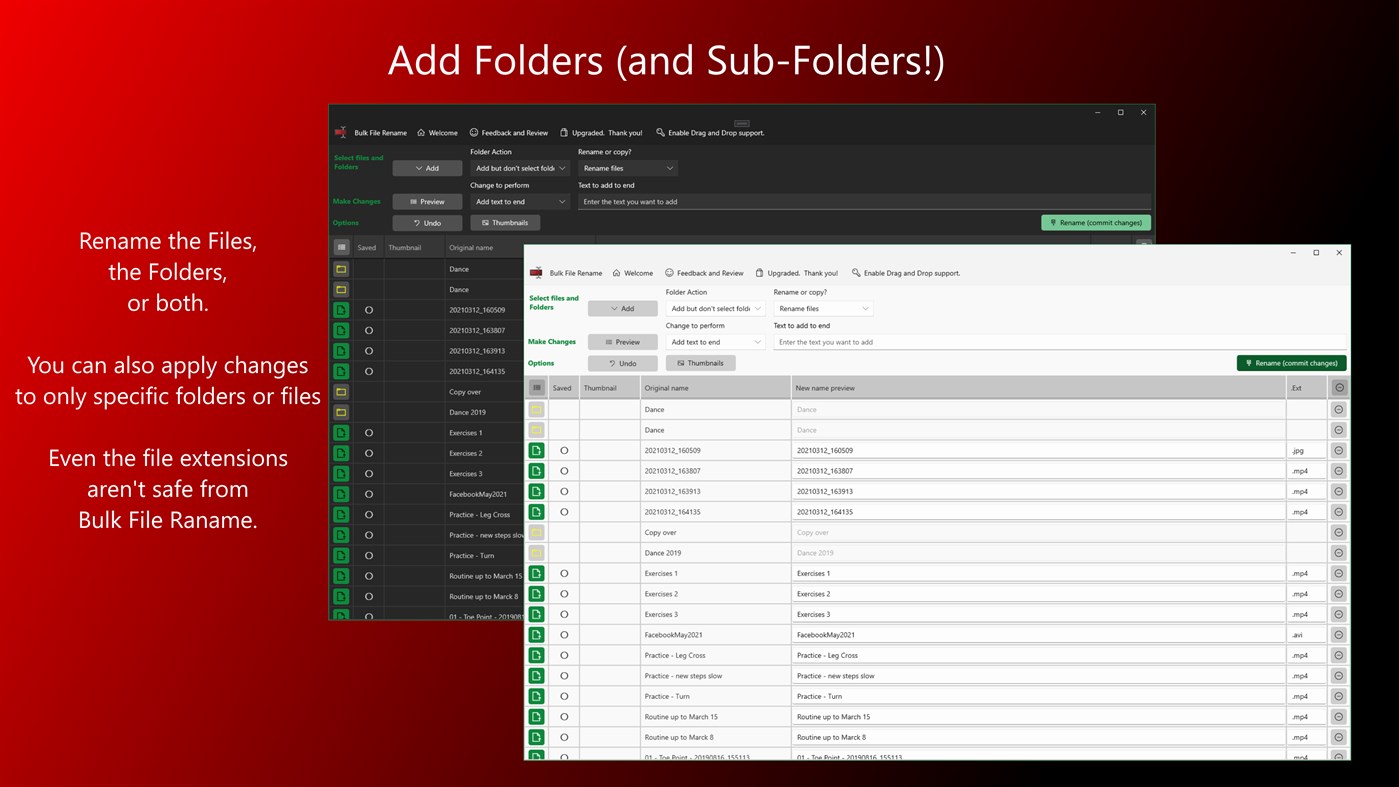1399x787 pixels.
Task: Go to Welcome in dark window menu
Action: pos(437,133)
